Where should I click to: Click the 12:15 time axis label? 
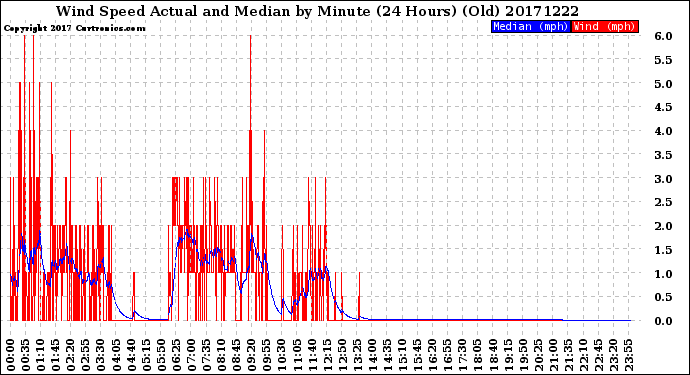[327, 355]
